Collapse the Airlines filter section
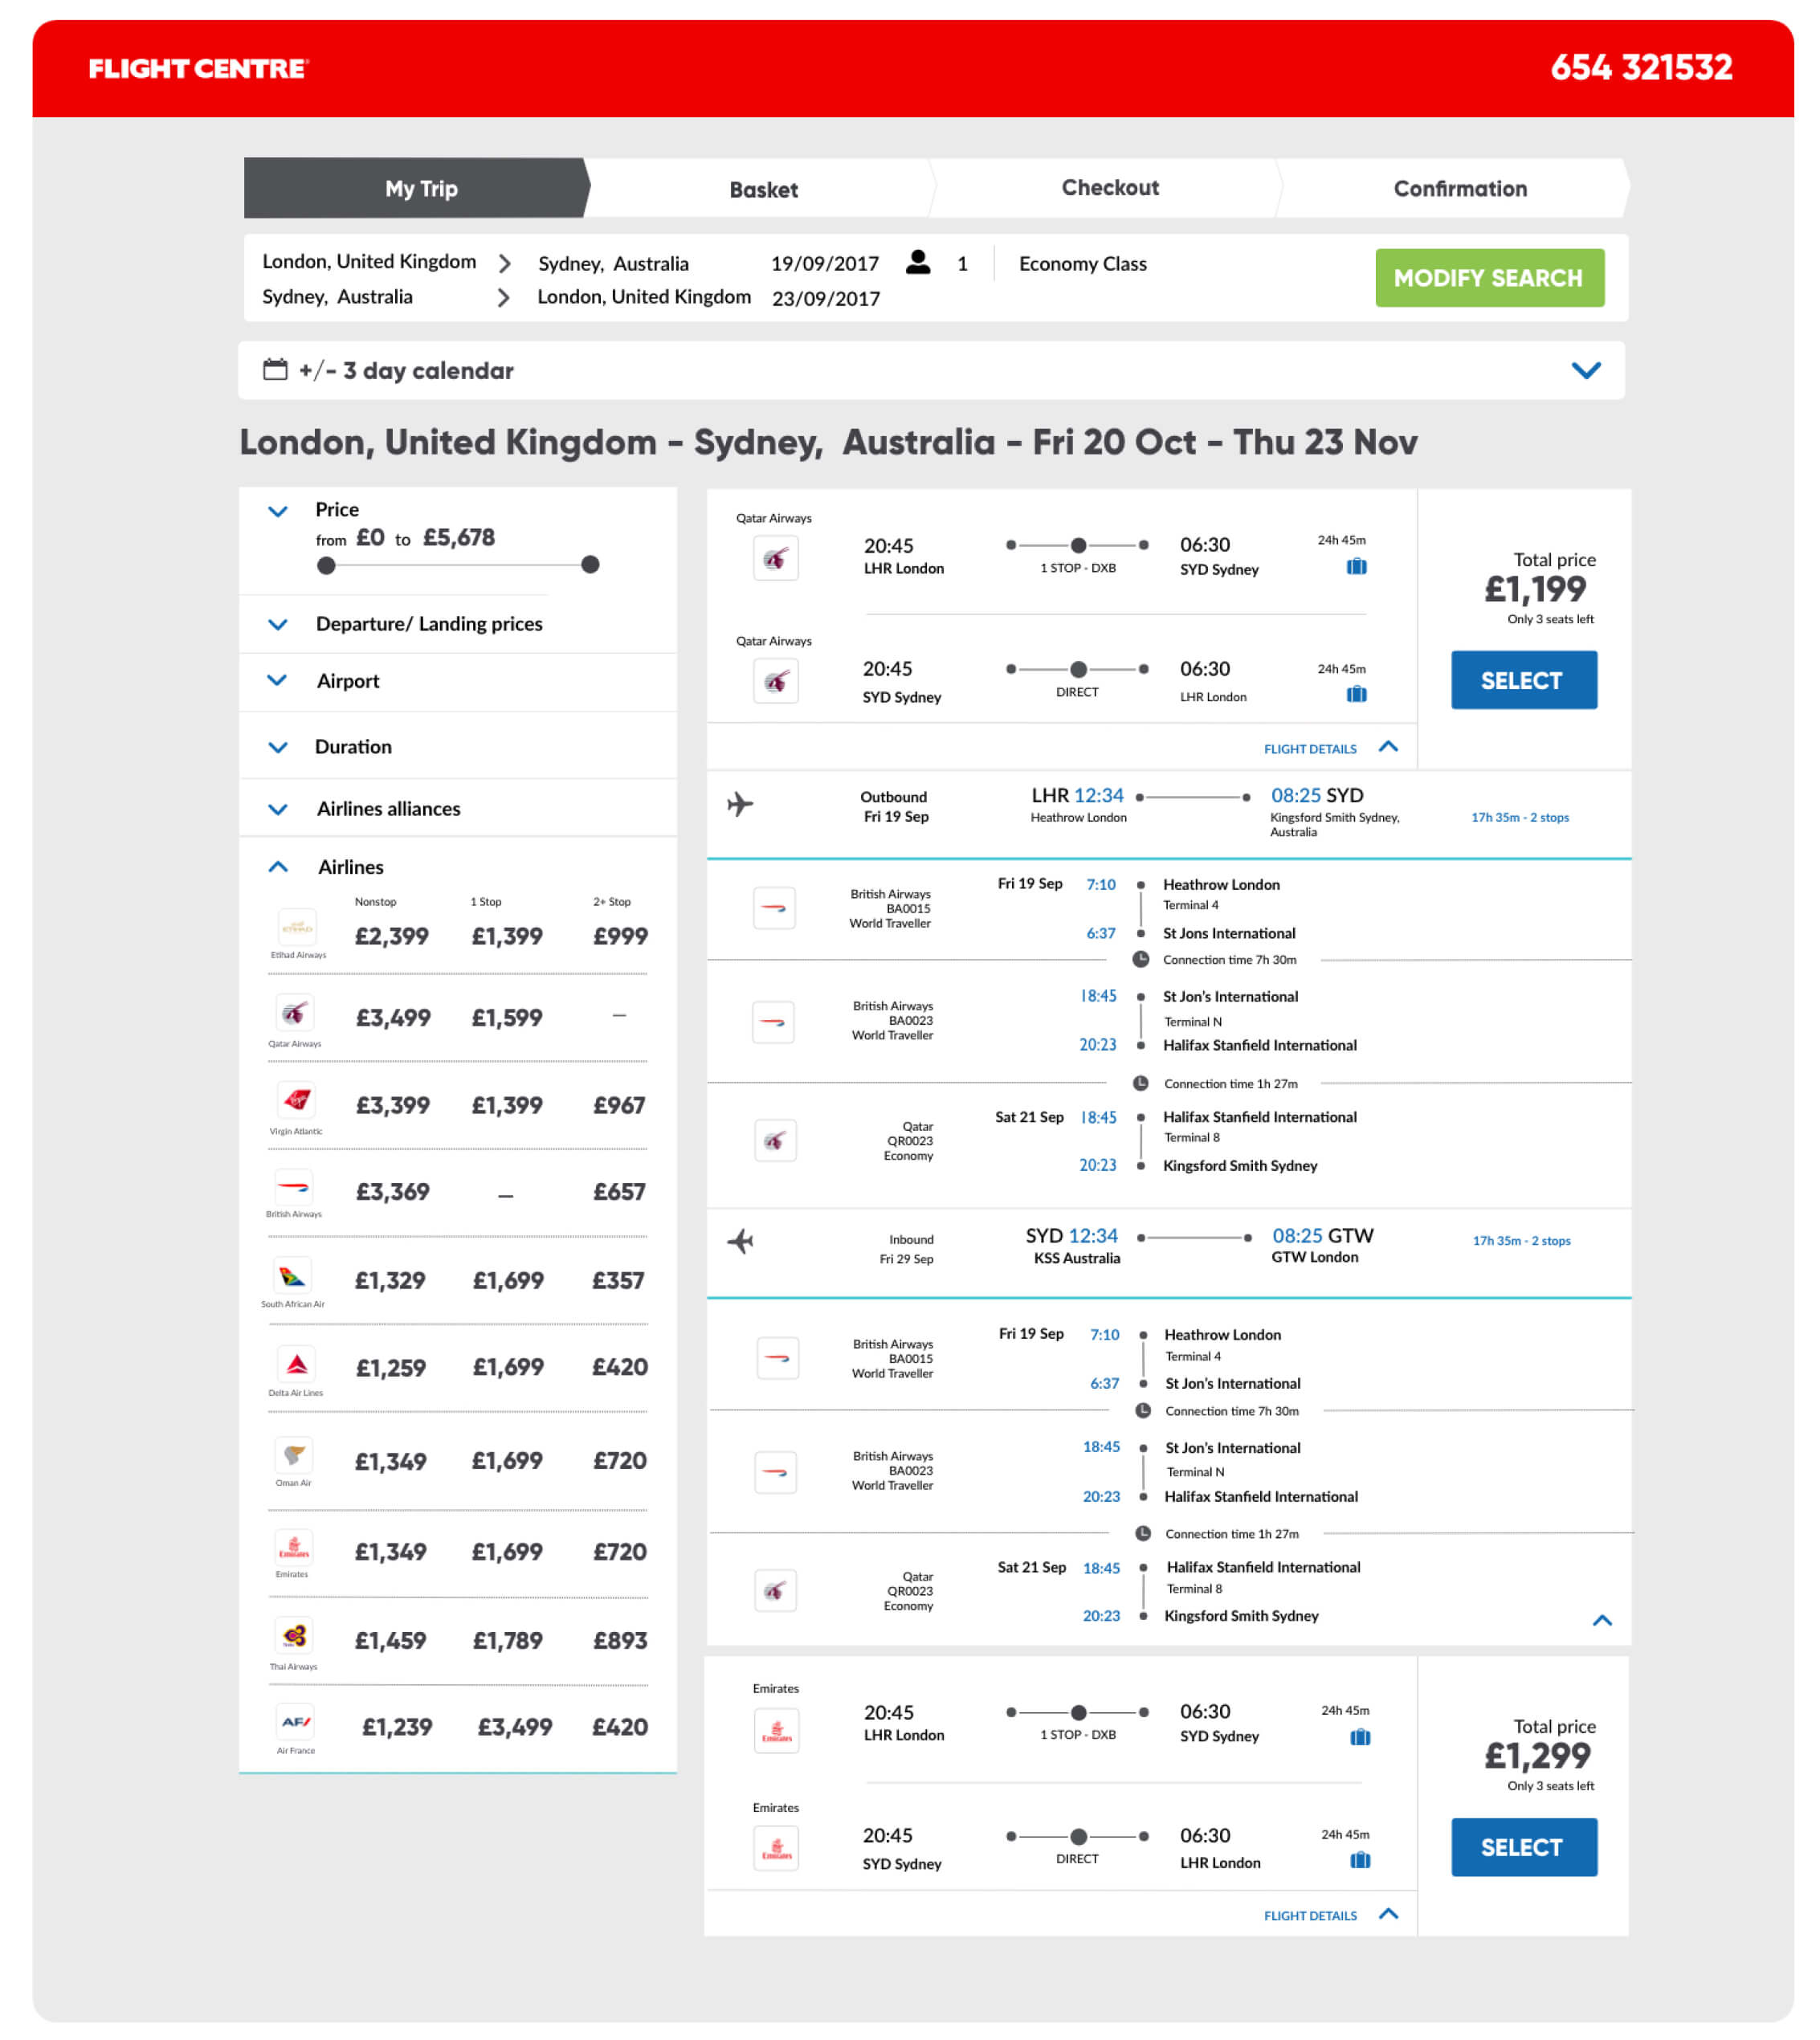Screen dimensions: 1820x2040 pyautogui.click(x=278, y=866)
